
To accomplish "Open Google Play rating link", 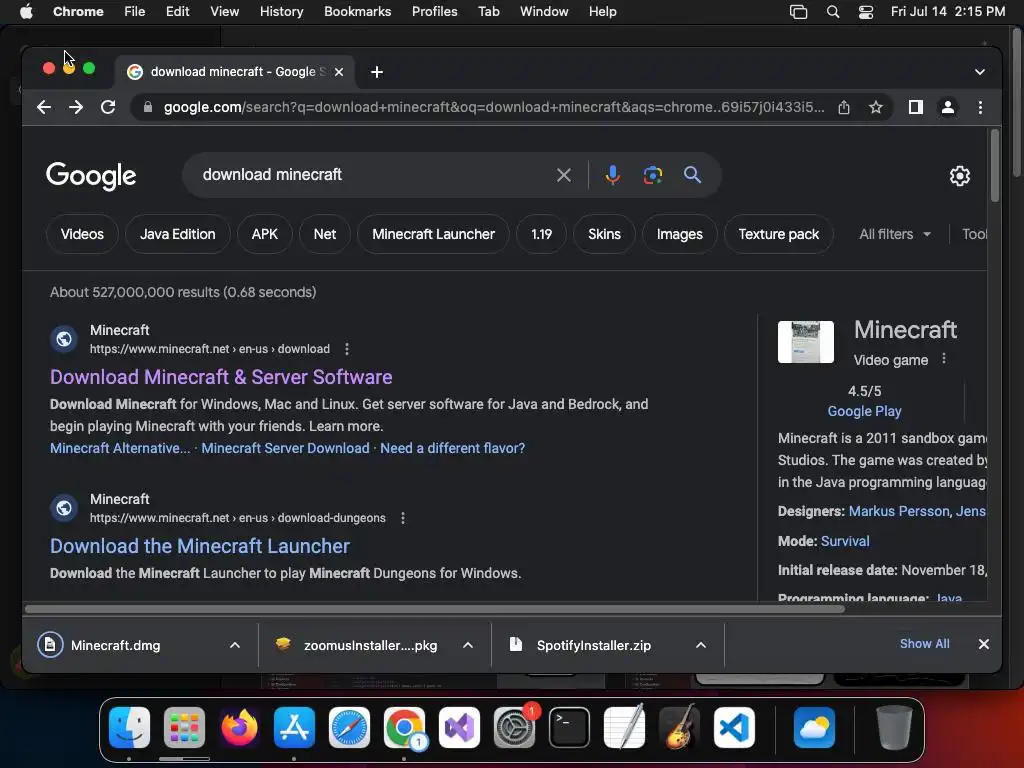I will (x=864, y=411).
